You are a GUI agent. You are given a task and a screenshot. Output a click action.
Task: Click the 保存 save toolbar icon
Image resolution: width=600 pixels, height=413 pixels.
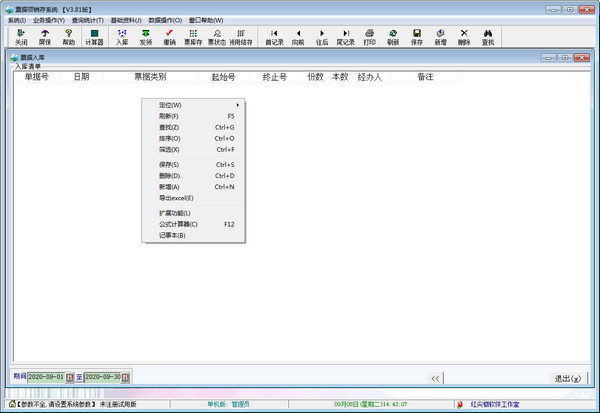coord(417,38)
